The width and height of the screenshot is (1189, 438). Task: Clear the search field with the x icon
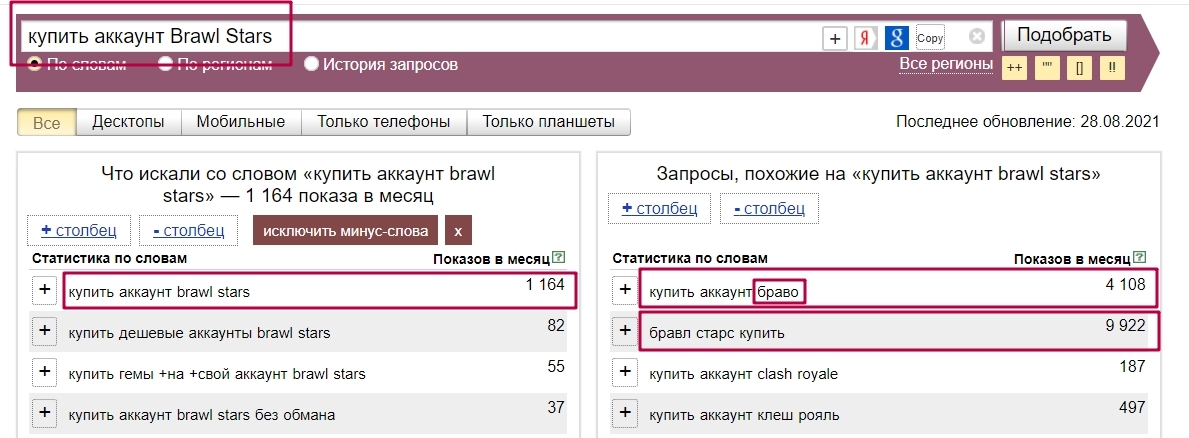pyautogui.click(x=977, y=36)
